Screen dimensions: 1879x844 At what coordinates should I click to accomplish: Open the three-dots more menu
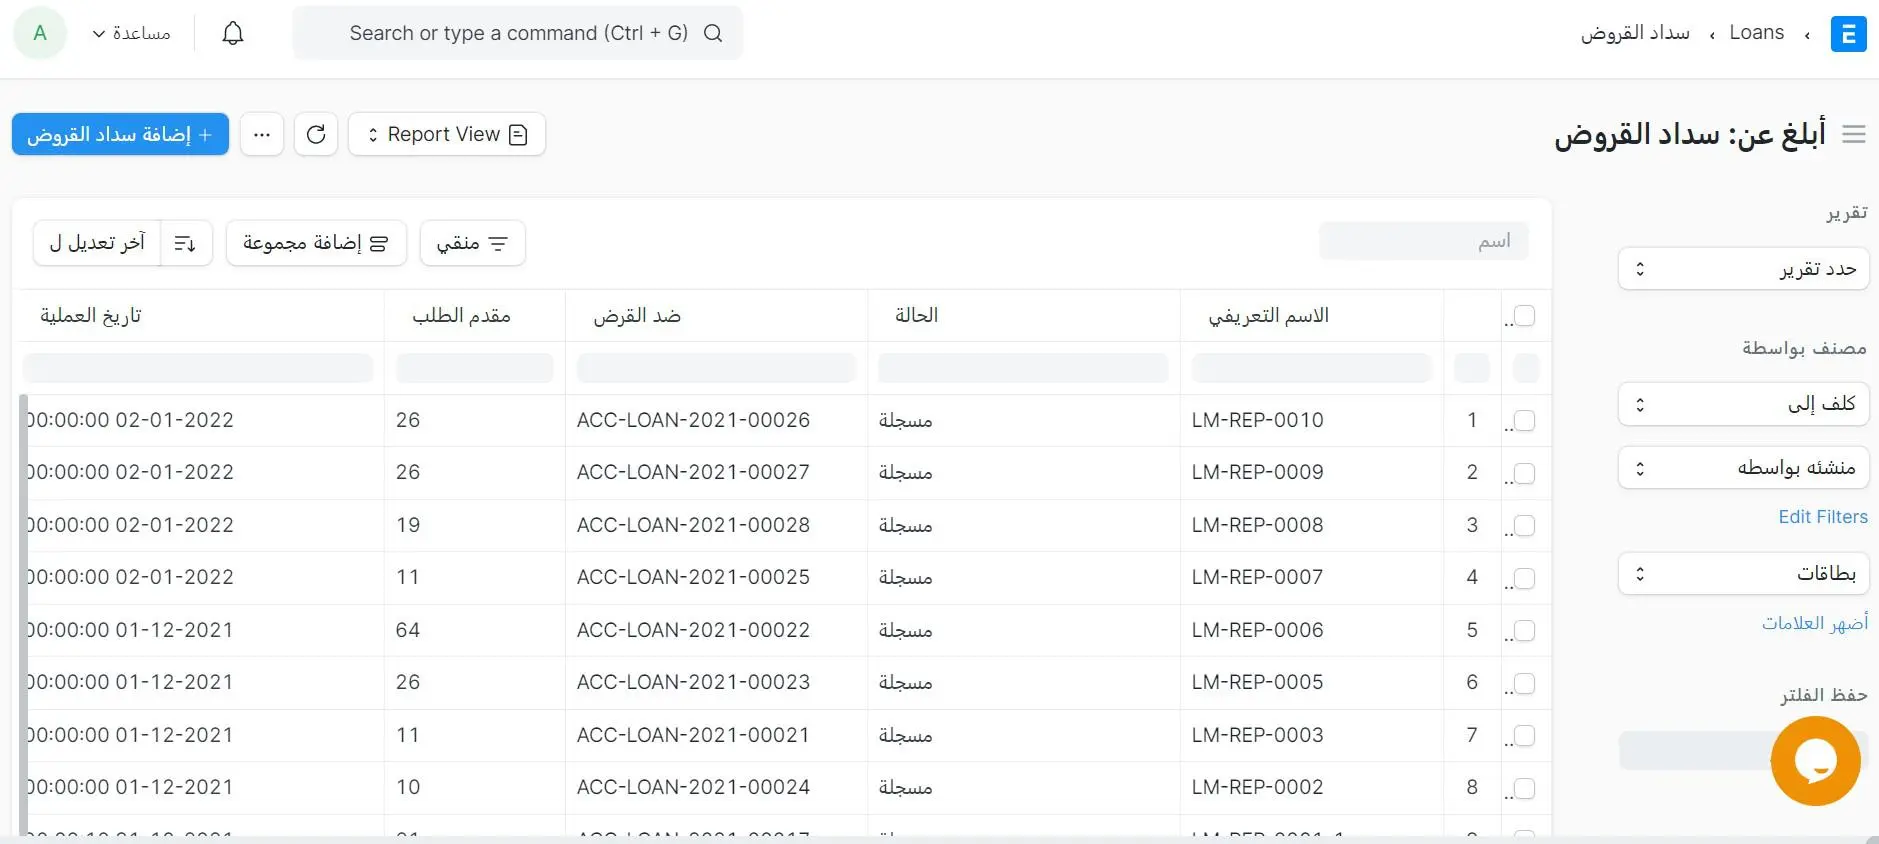click(x=262, y=134)
